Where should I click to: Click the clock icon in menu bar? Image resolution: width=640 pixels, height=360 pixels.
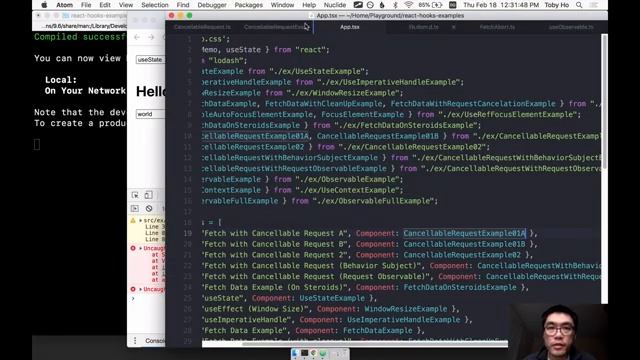click(370, 5)
